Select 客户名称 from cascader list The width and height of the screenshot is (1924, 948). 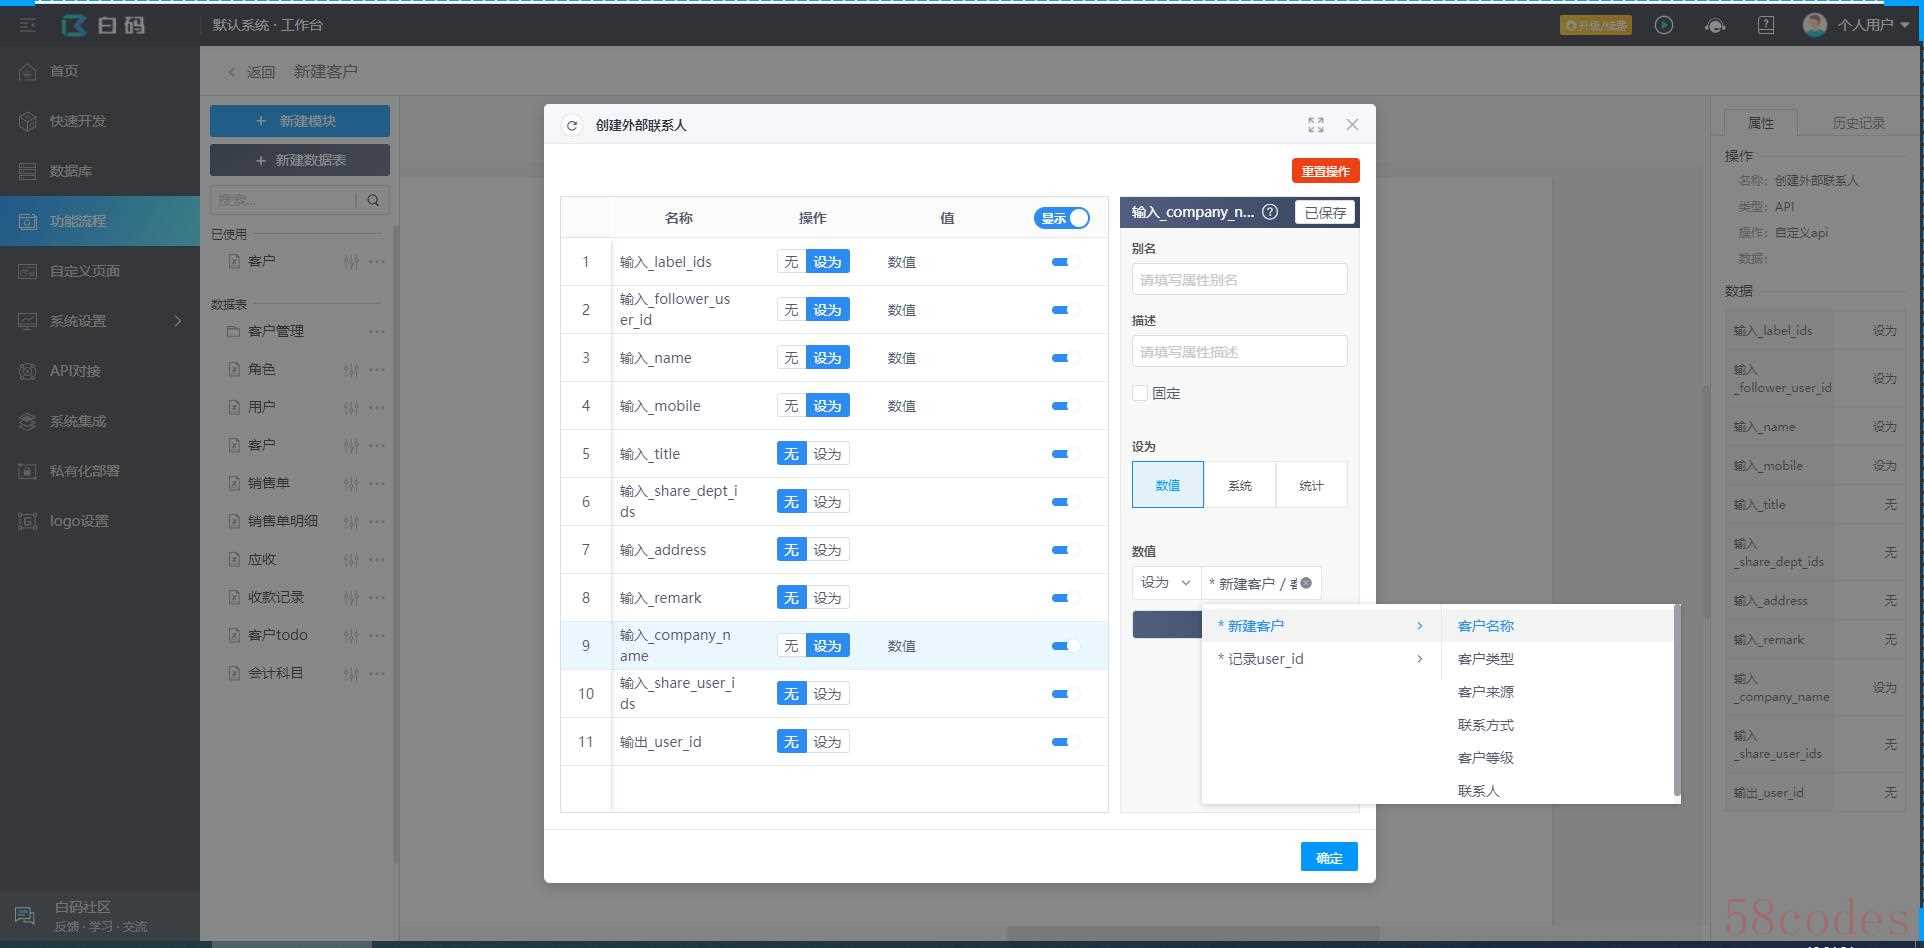click(x=1486, y=626)
